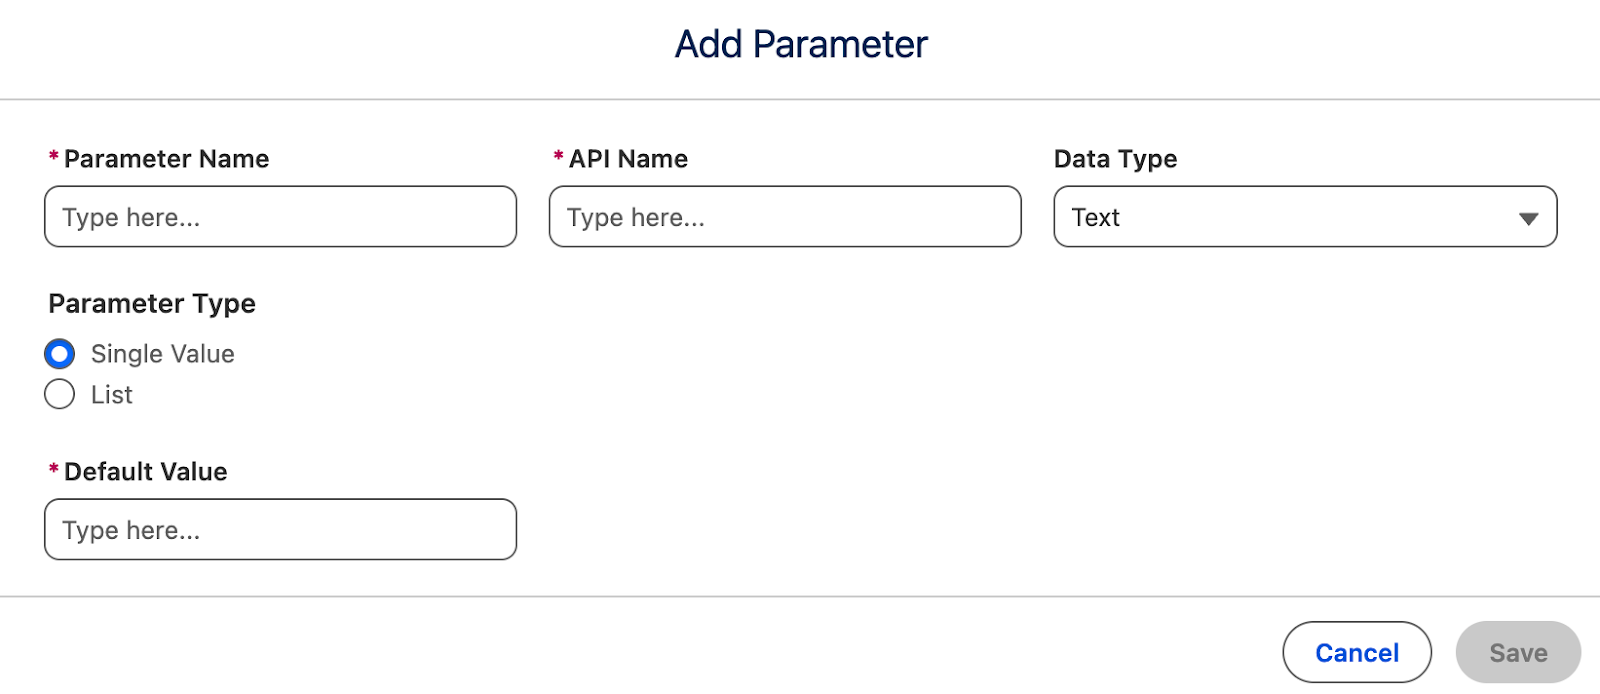
Task: Click the 'Single Value' option label text
Action: pyautogui.click(x=162, y=354)
